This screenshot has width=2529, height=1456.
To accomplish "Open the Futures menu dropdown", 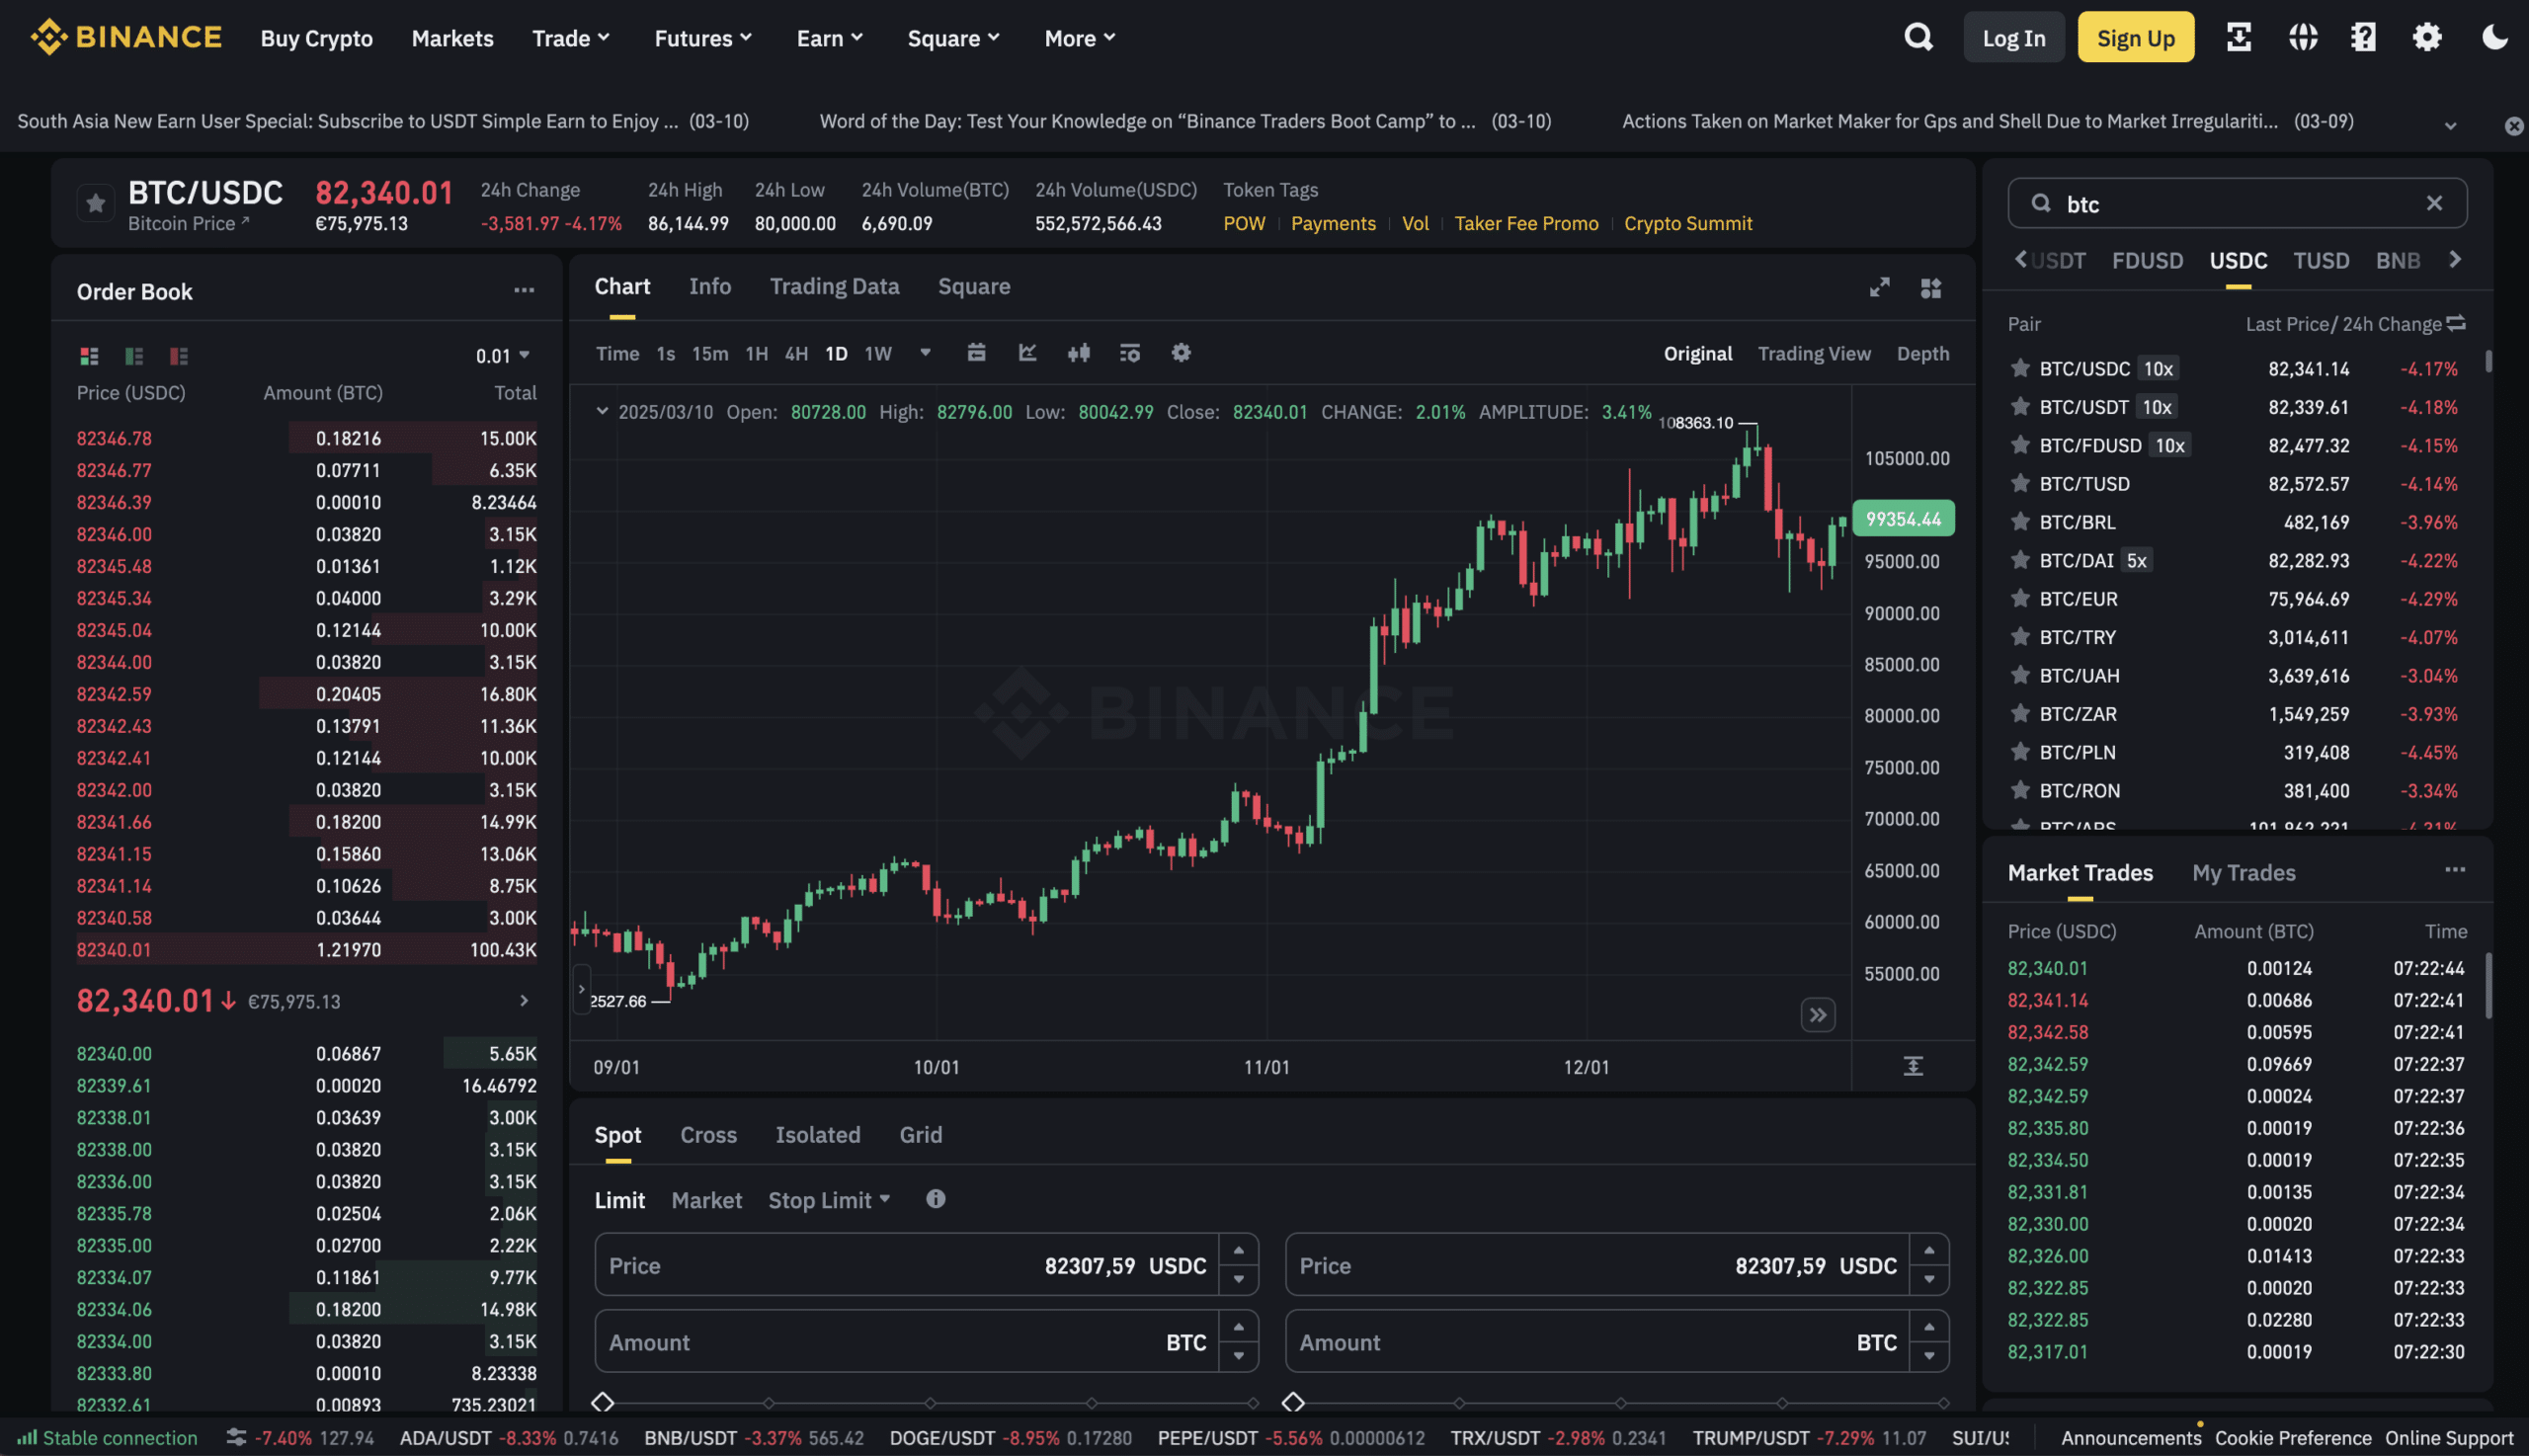I will tap(702, 38).
